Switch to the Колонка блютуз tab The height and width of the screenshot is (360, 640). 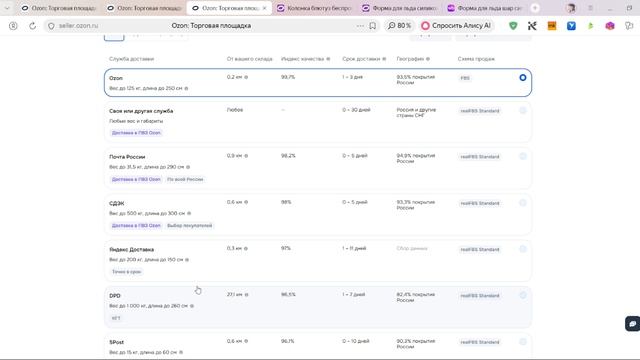click(x=315, y=8)
